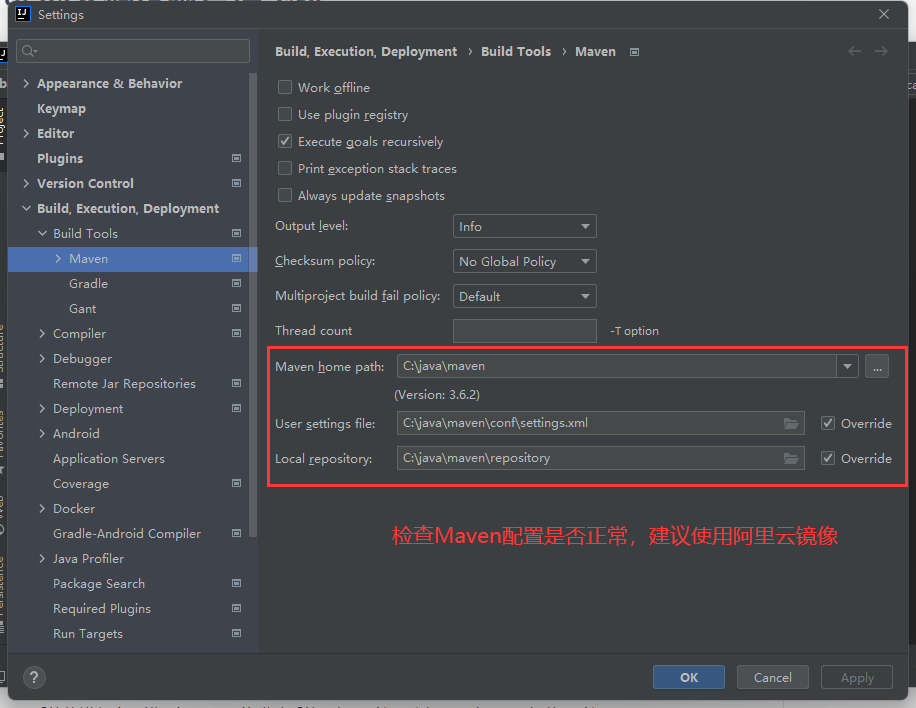
Task: Click project-level marker icon beside Remote Jar Repositories
Action: click(x=237, y=383)
